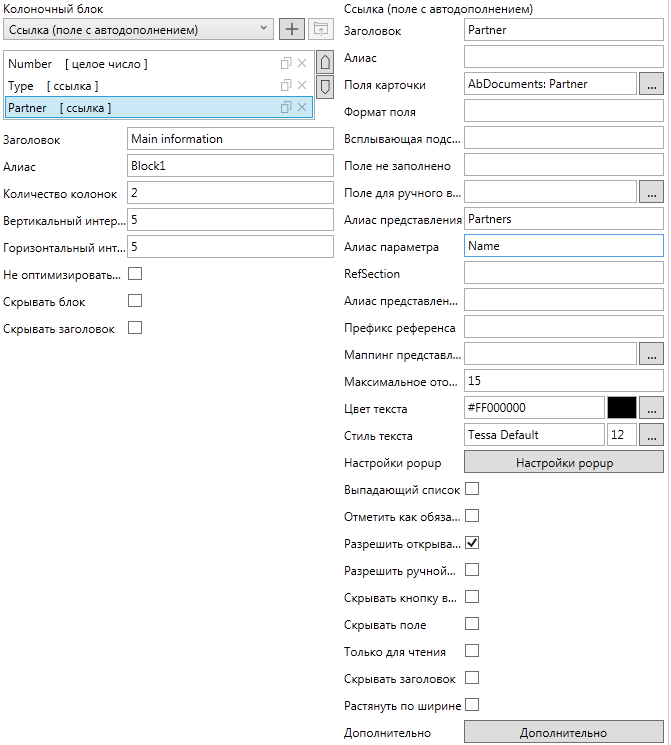Click the 'Дополнительно' button
This screenshot has height=745, width=671.
[x=564, y=733]
